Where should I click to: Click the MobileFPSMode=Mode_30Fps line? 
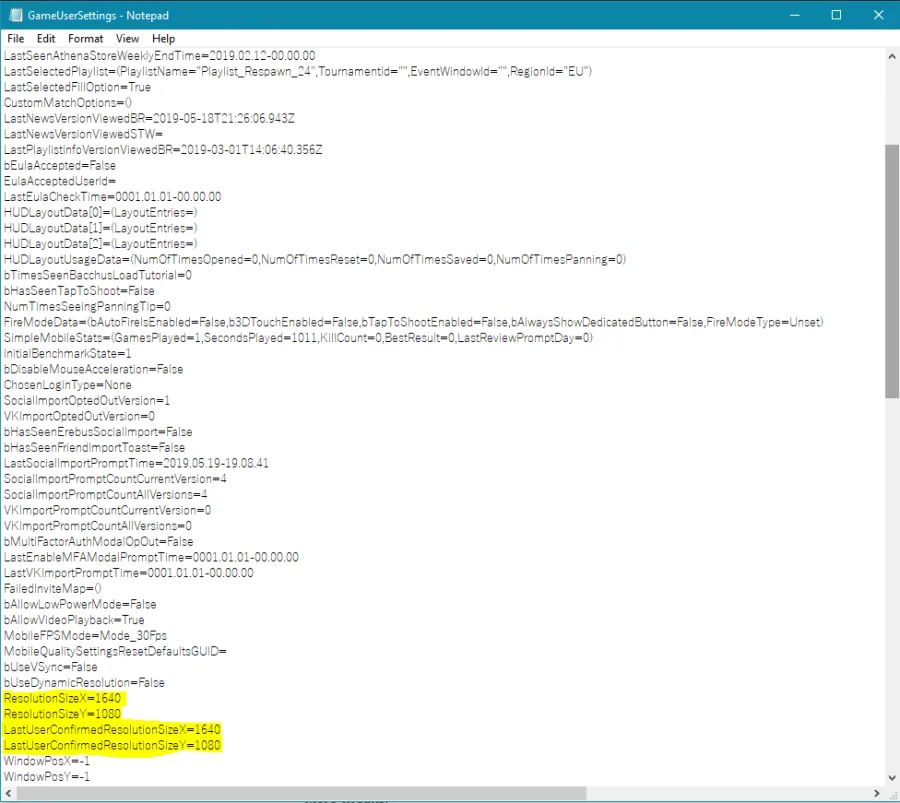point(85,635)
